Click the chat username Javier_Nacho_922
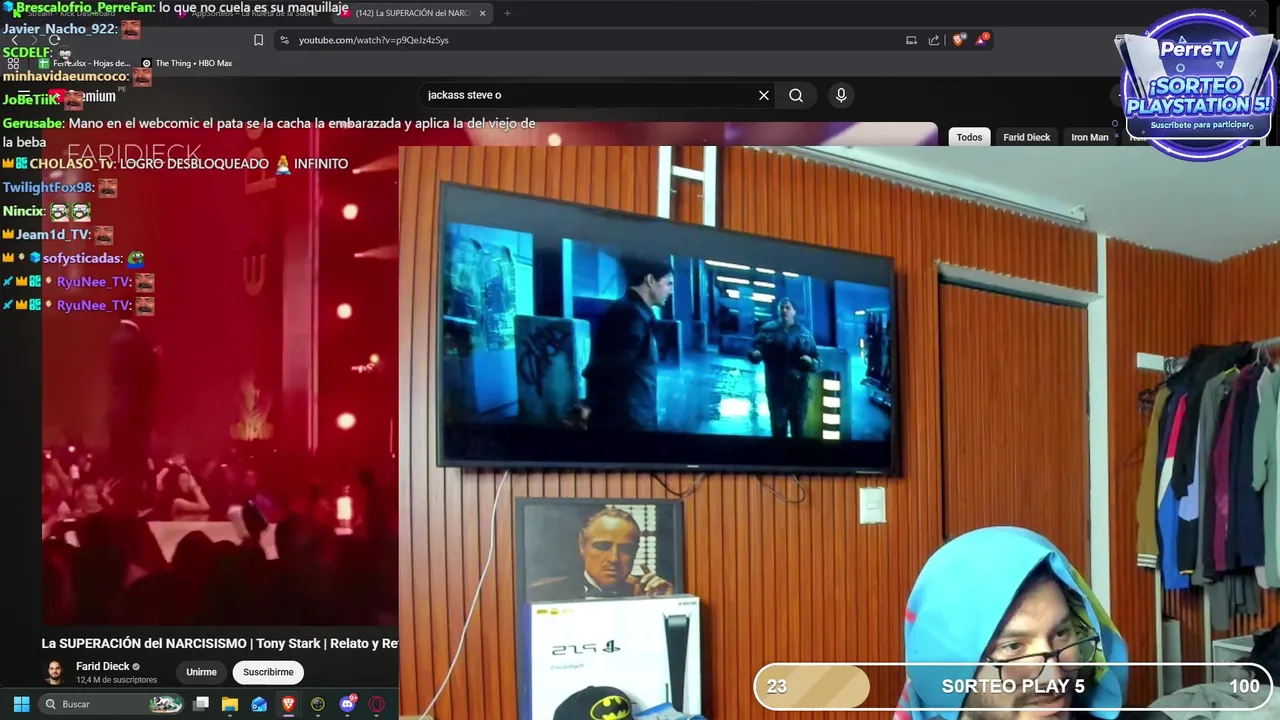 click(59, 29)
